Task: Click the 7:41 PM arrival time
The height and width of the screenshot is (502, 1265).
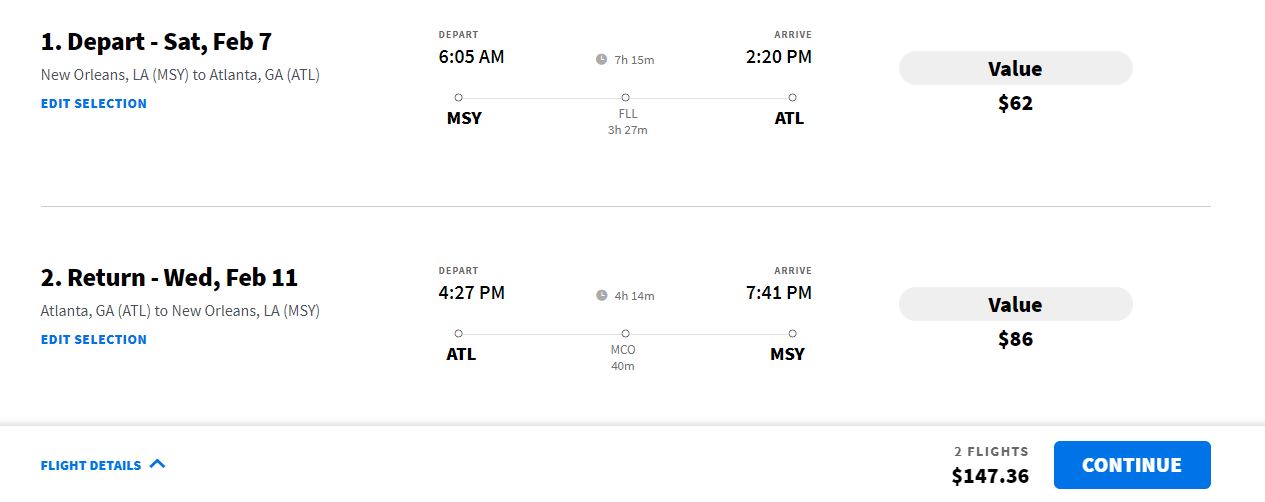Action: point(778,293)
